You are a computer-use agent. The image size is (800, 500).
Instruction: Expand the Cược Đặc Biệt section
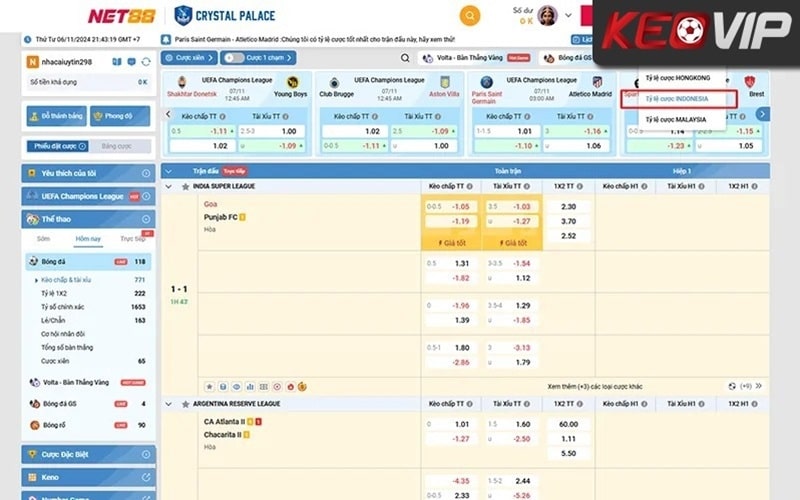tap(88, 454)
